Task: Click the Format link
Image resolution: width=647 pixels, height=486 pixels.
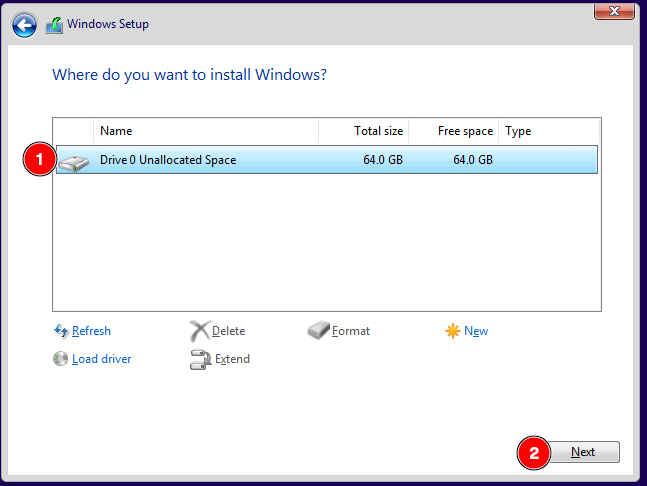Action: coord(351,331)
